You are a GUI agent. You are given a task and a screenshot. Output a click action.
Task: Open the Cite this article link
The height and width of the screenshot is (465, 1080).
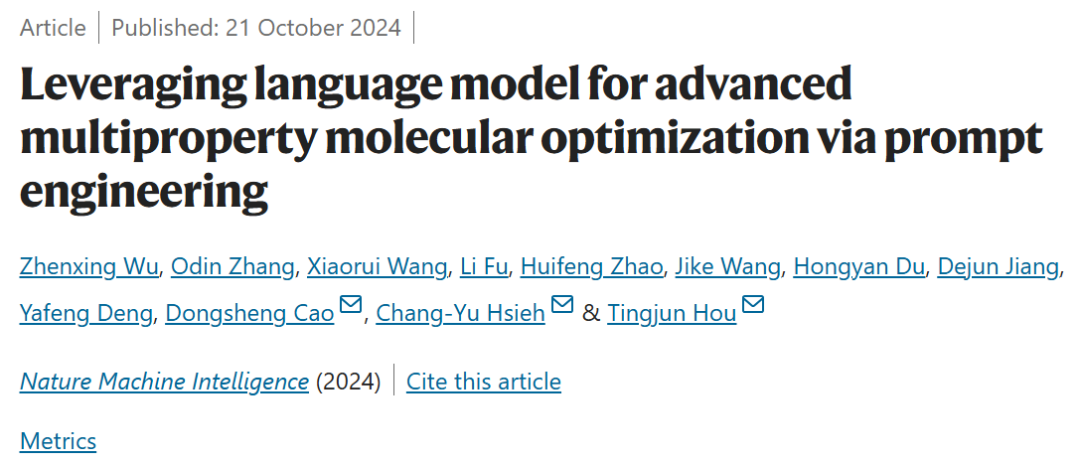point(483,381)
